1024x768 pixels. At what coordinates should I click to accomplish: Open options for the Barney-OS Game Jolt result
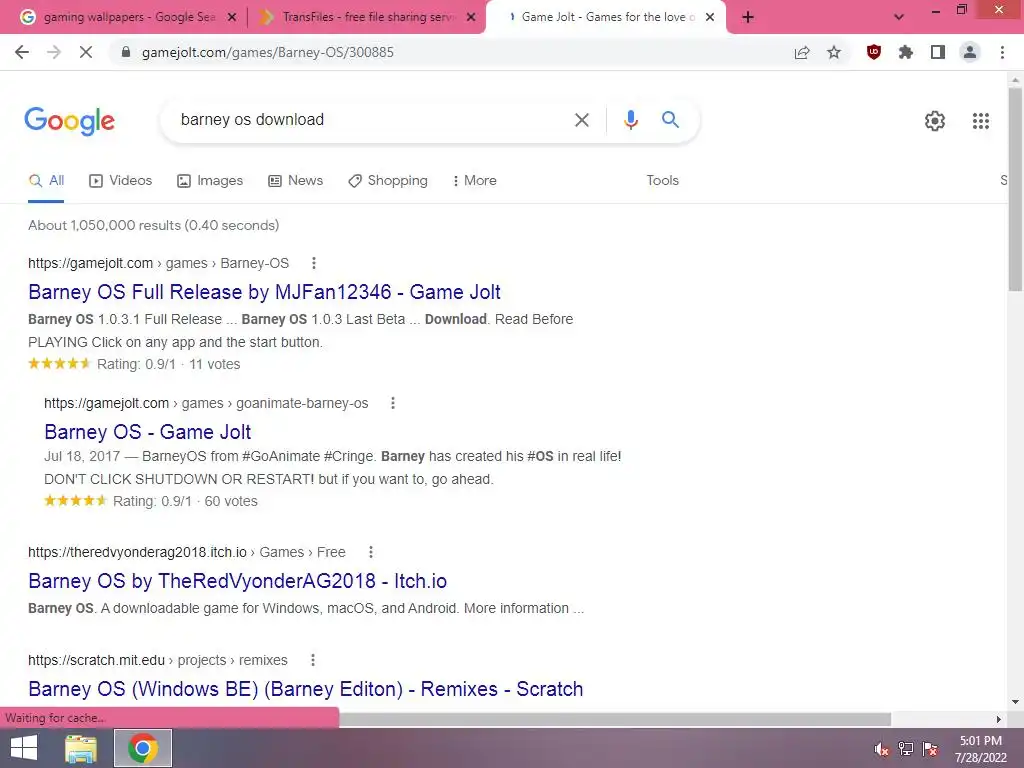313,263
